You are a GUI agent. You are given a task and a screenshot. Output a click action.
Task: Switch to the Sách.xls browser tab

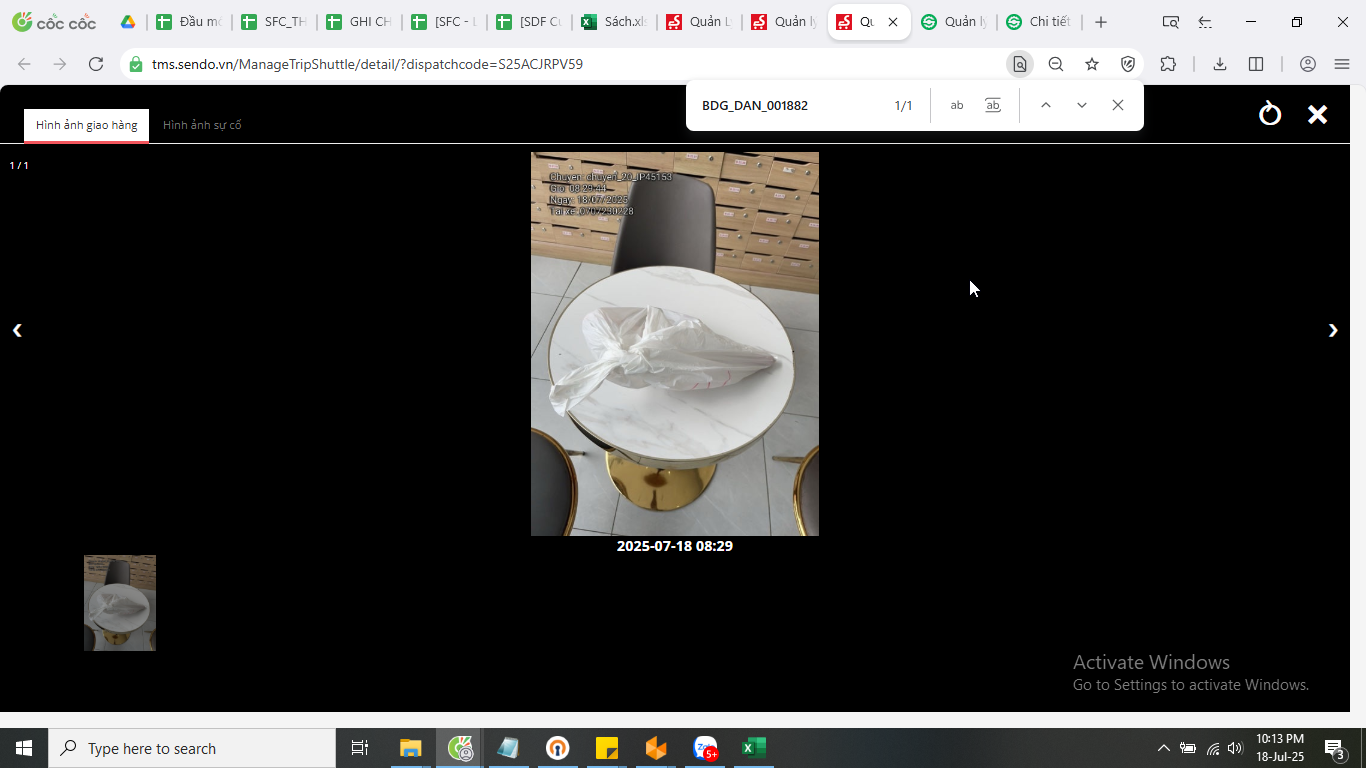tap(614, 22)
